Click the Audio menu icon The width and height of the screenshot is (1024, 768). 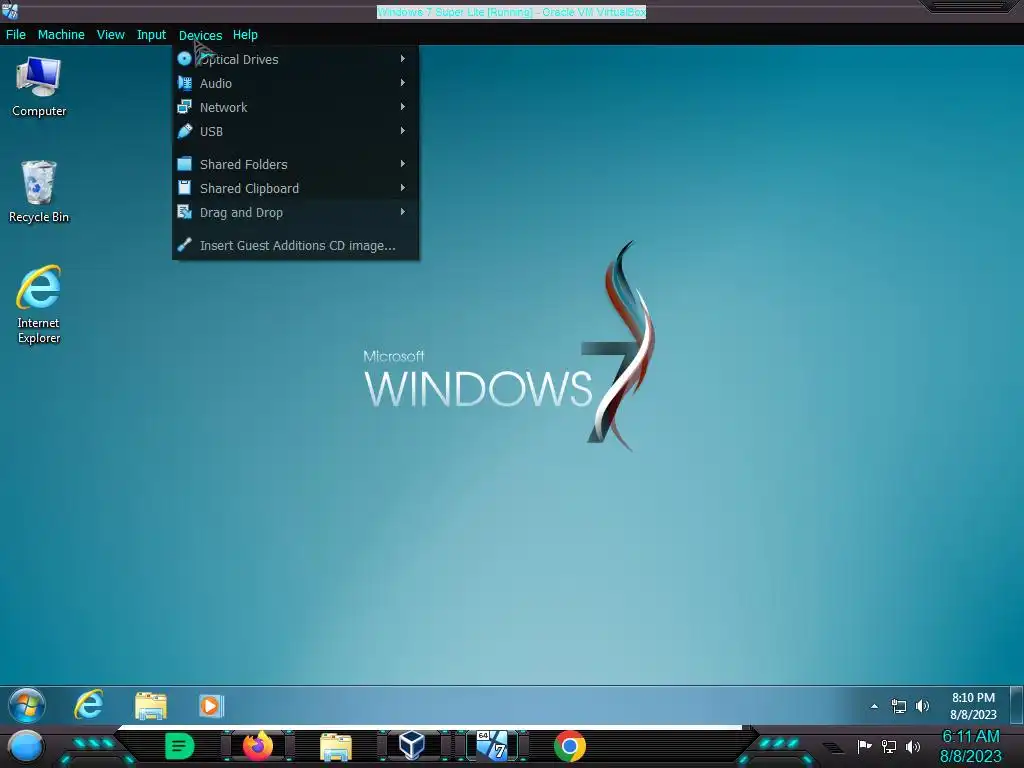(x=185, y=83)
